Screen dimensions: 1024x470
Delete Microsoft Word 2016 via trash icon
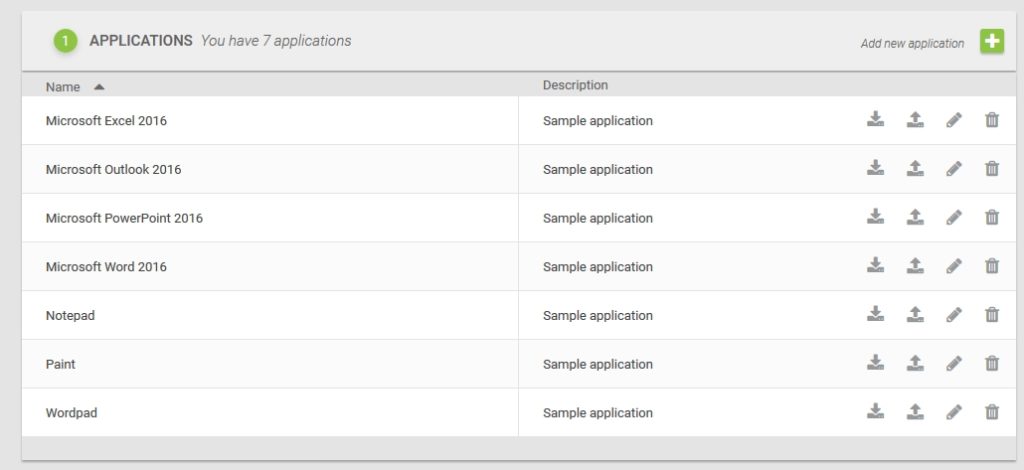click(x=992, y=266)
